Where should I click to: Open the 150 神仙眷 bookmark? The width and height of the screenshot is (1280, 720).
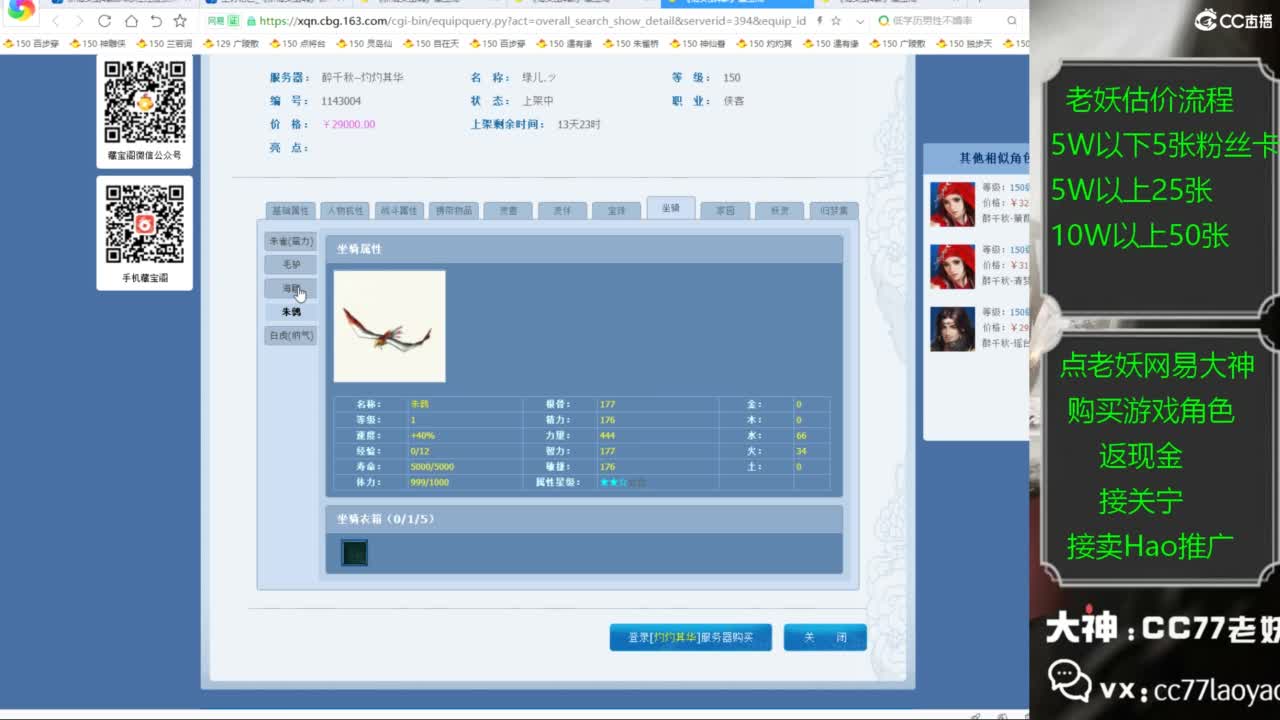[697, 44]
